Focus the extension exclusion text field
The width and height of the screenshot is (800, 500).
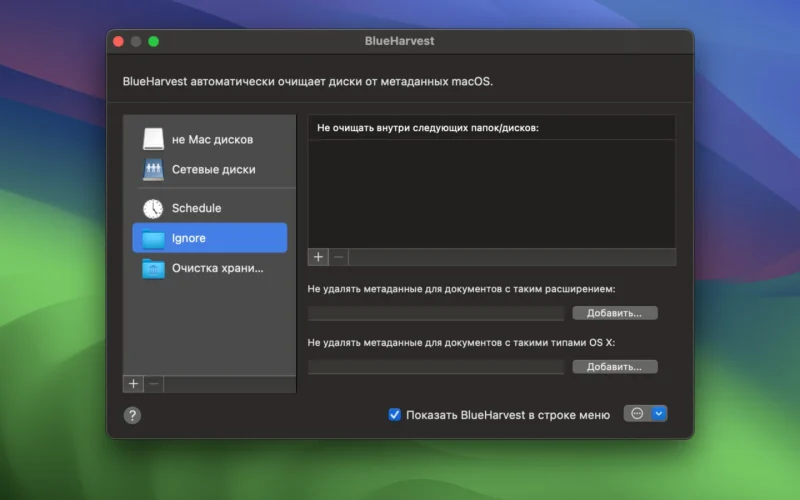pos(436,313)
